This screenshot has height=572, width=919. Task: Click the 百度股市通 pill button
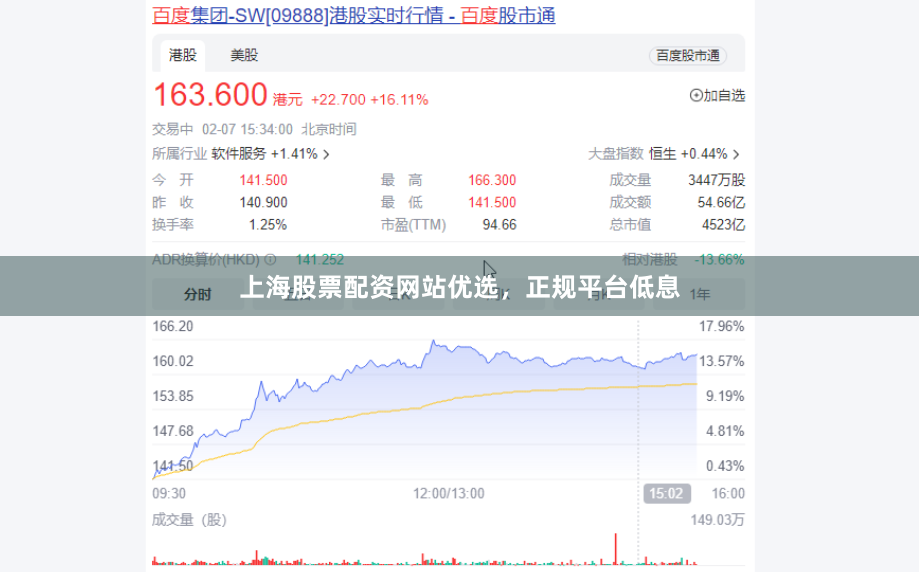(687, 56)
